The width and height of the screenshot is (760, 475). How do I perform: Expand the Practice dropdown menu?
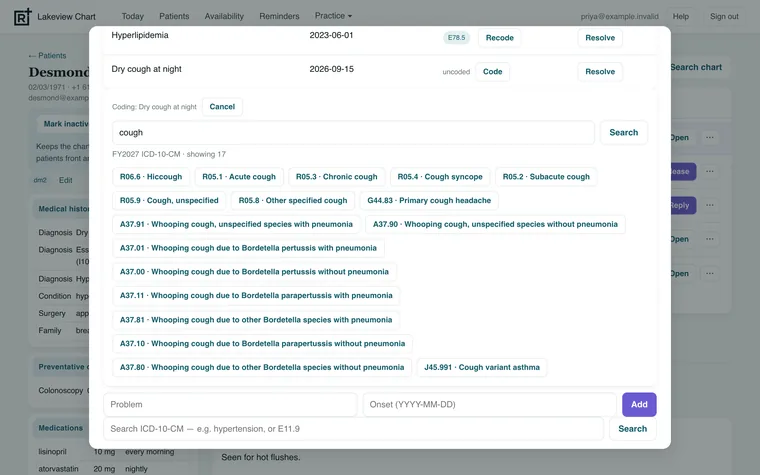pos(333,16)
